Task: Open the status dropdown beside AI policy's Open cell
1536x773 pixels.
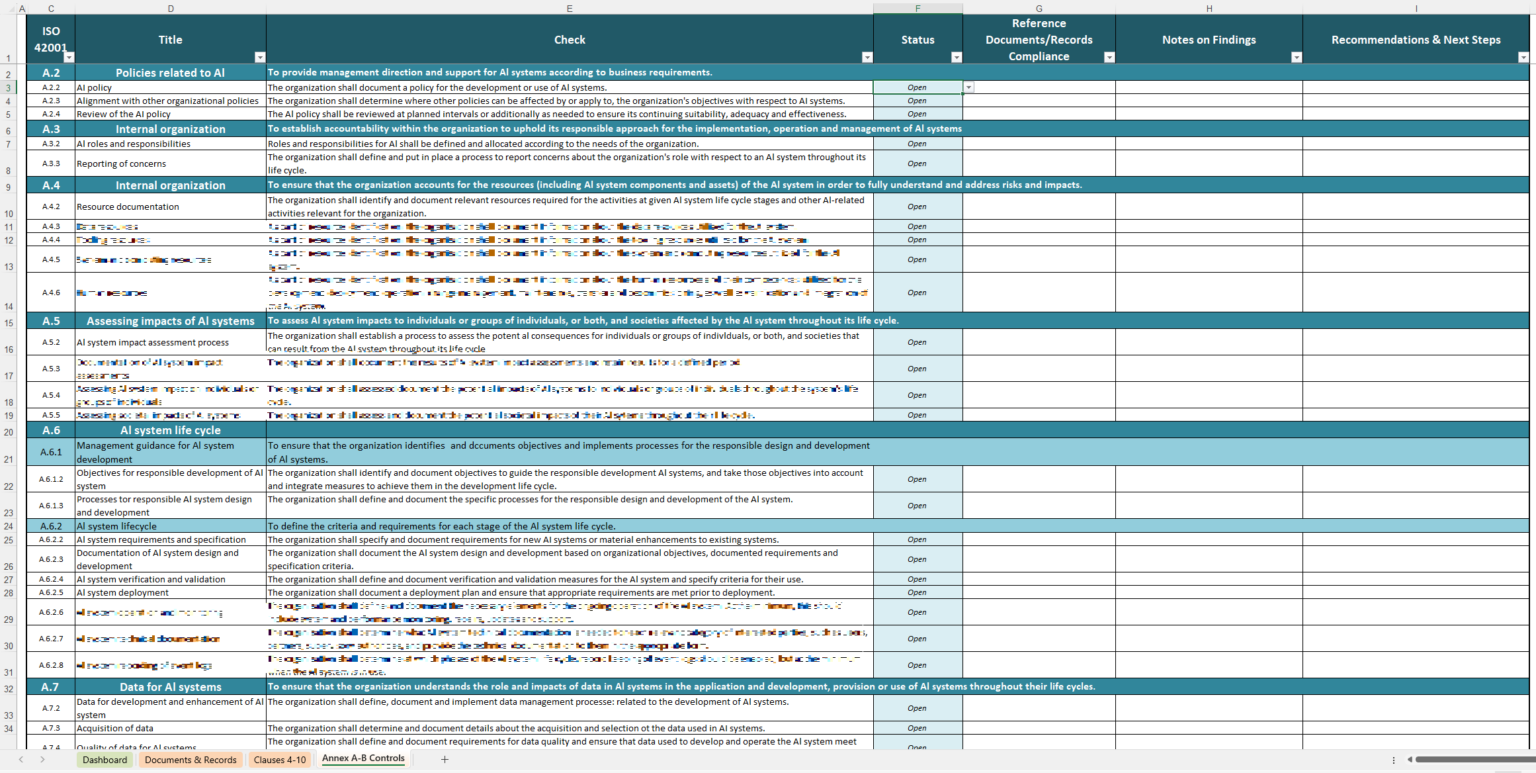Action: click(967, 87)
